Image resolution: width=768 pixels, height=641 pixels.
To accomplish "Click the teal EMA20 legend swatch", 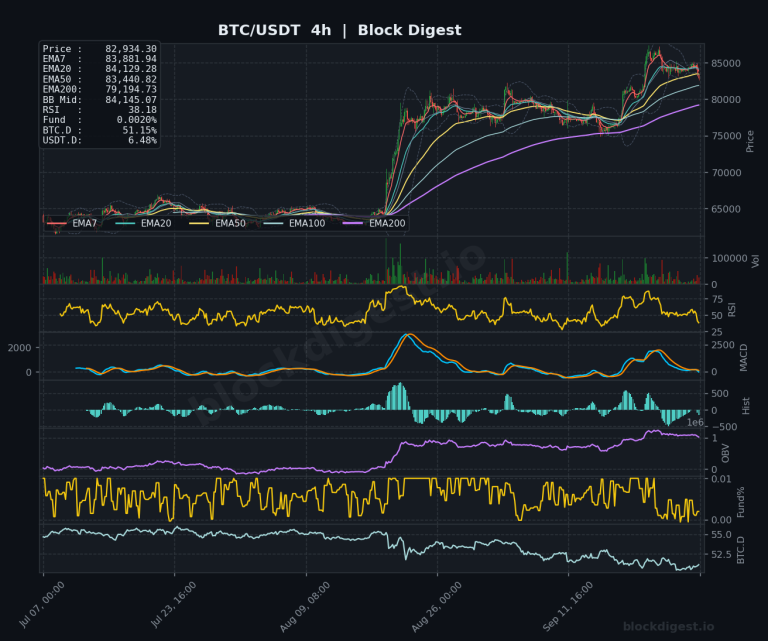I will (125, 224).
